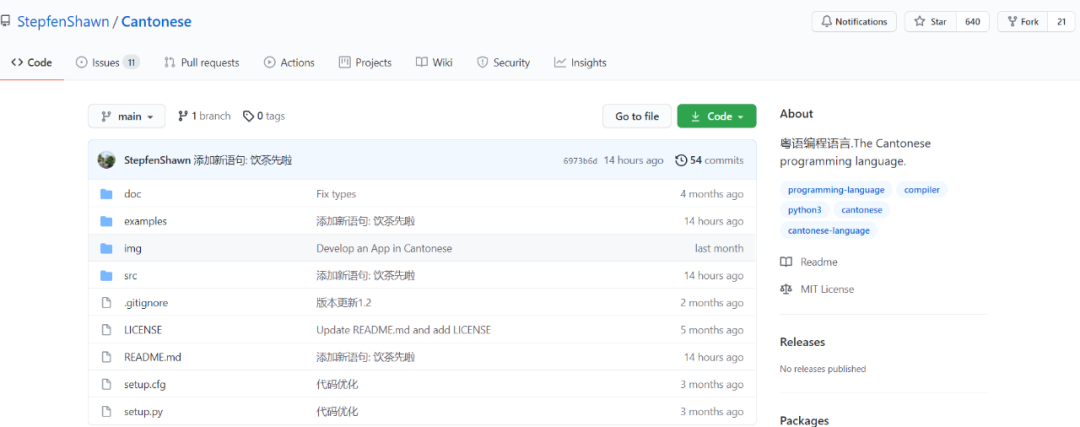This screenshot has height=427, width=1080.
Task: Open the src folder
Action: tap(131, 275)
